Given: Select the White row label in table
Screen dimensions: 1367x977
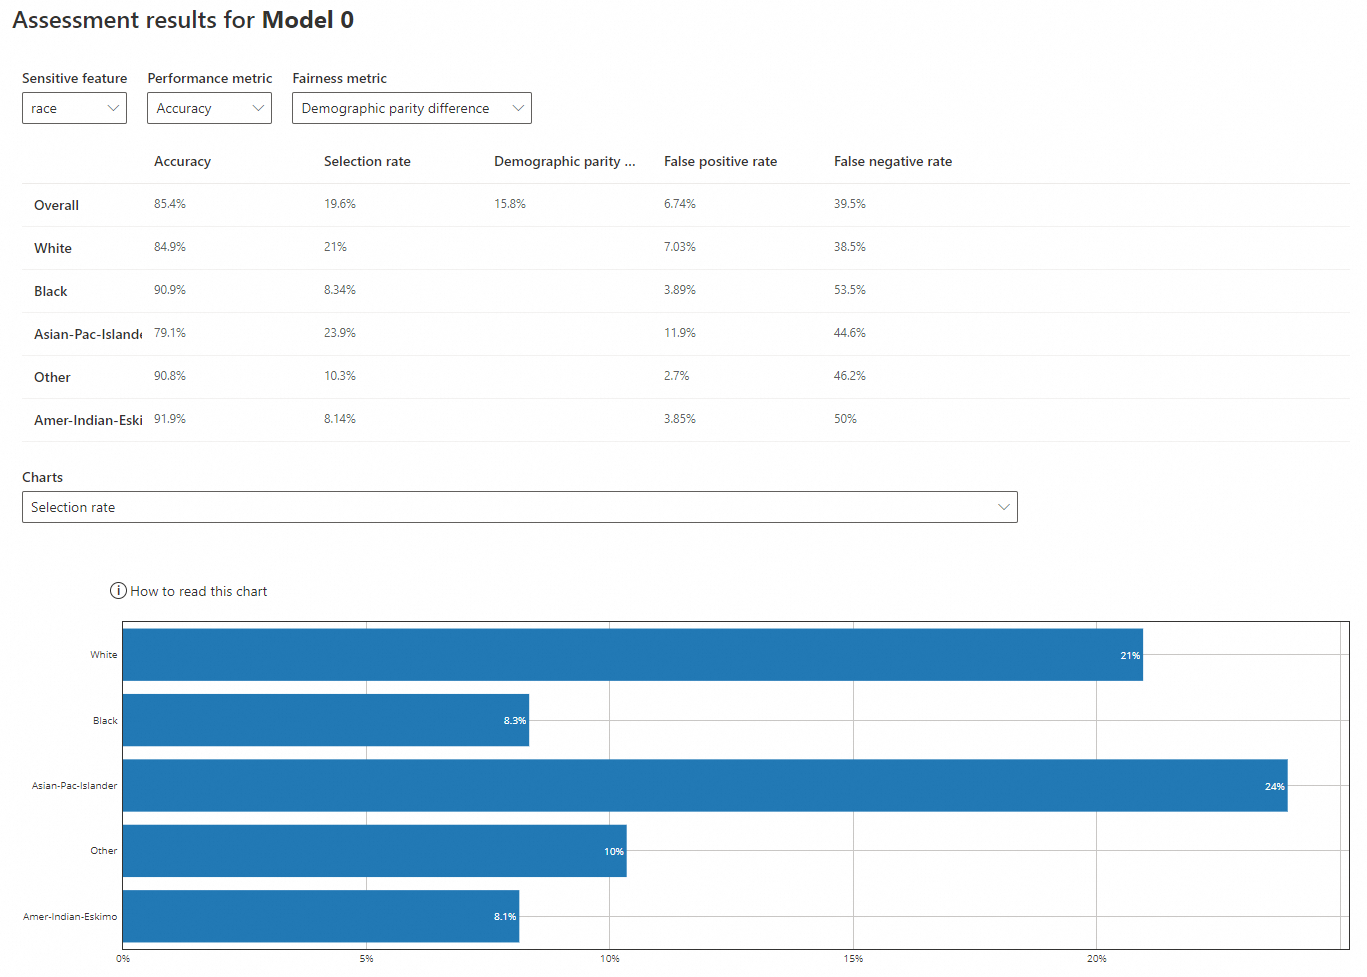Looking at the screenshot, I should [x=53, y=248].
